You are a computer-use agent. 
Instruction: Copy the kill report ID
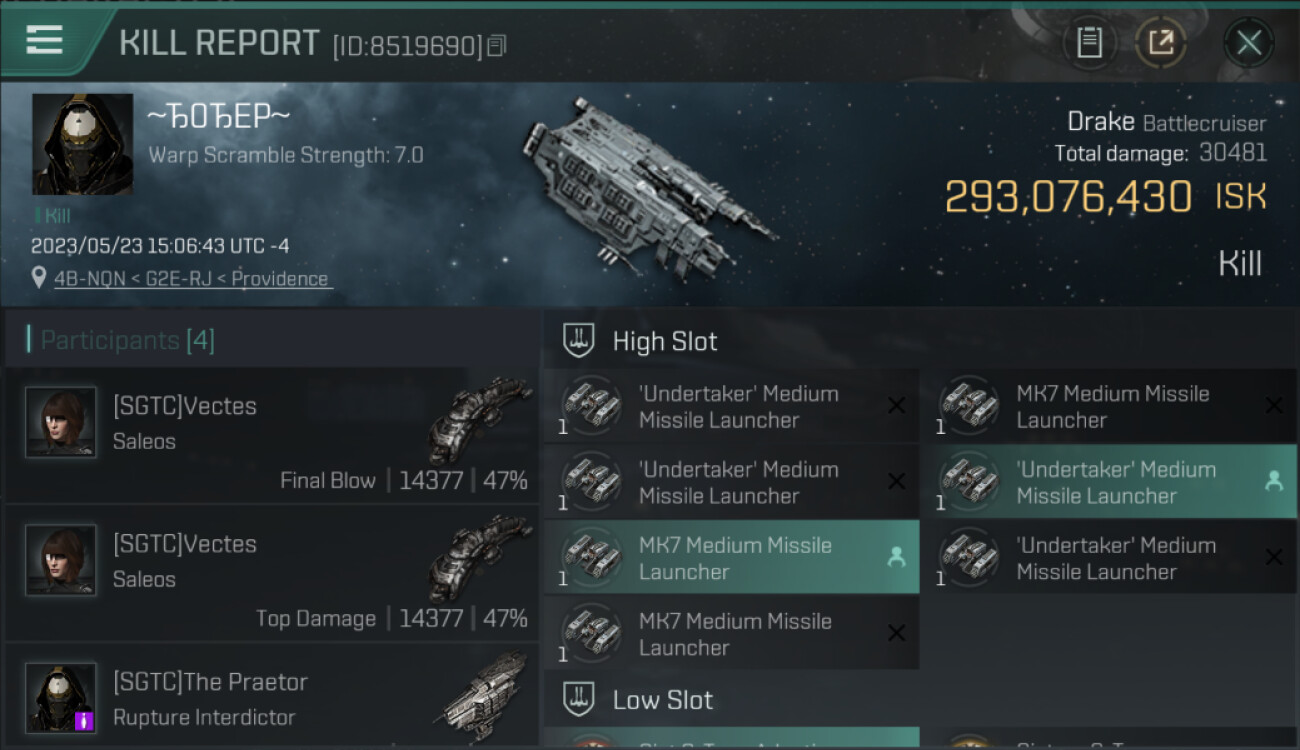pos(497,45)
